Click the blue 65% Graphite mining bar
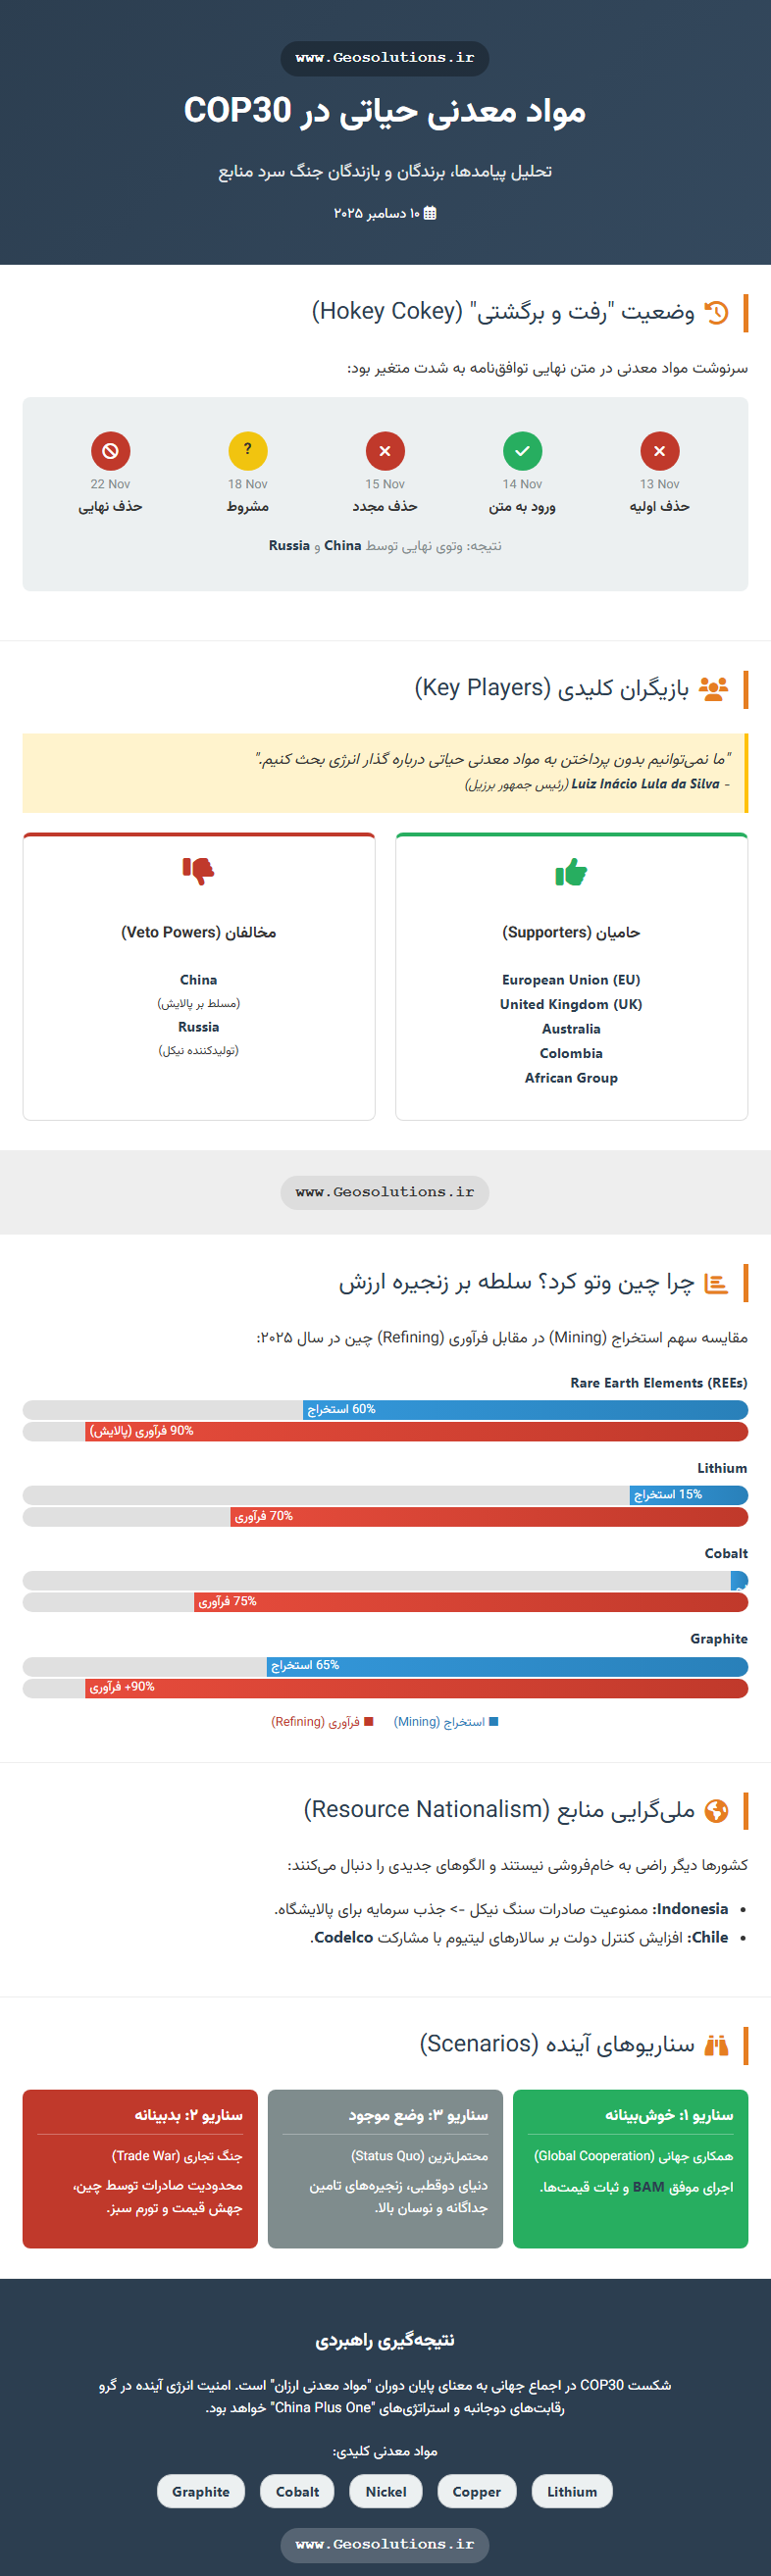 (x=507, y=1665)
